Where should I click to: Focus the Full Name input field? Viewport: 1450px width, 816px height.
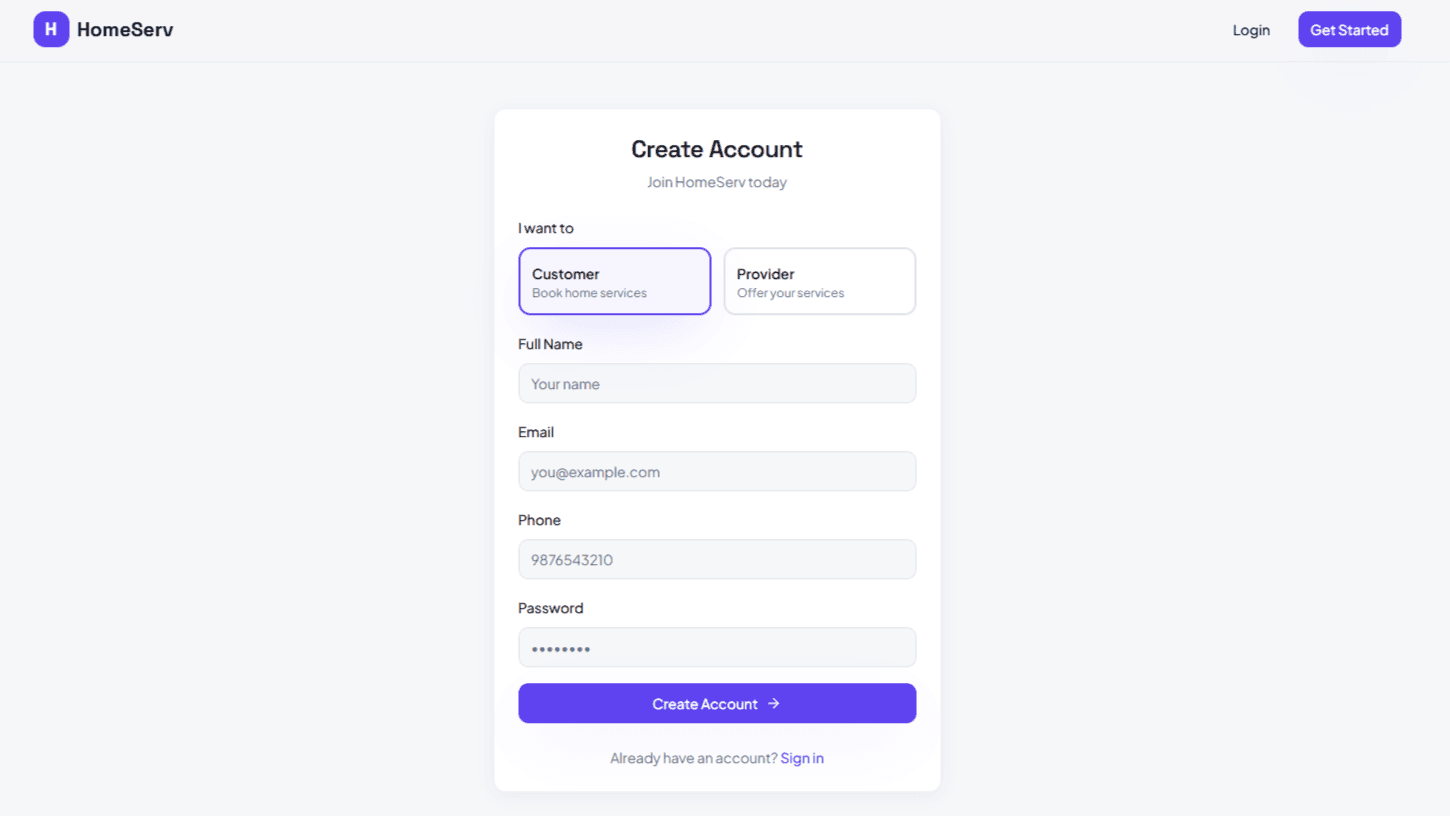click(x=716, y=383)
